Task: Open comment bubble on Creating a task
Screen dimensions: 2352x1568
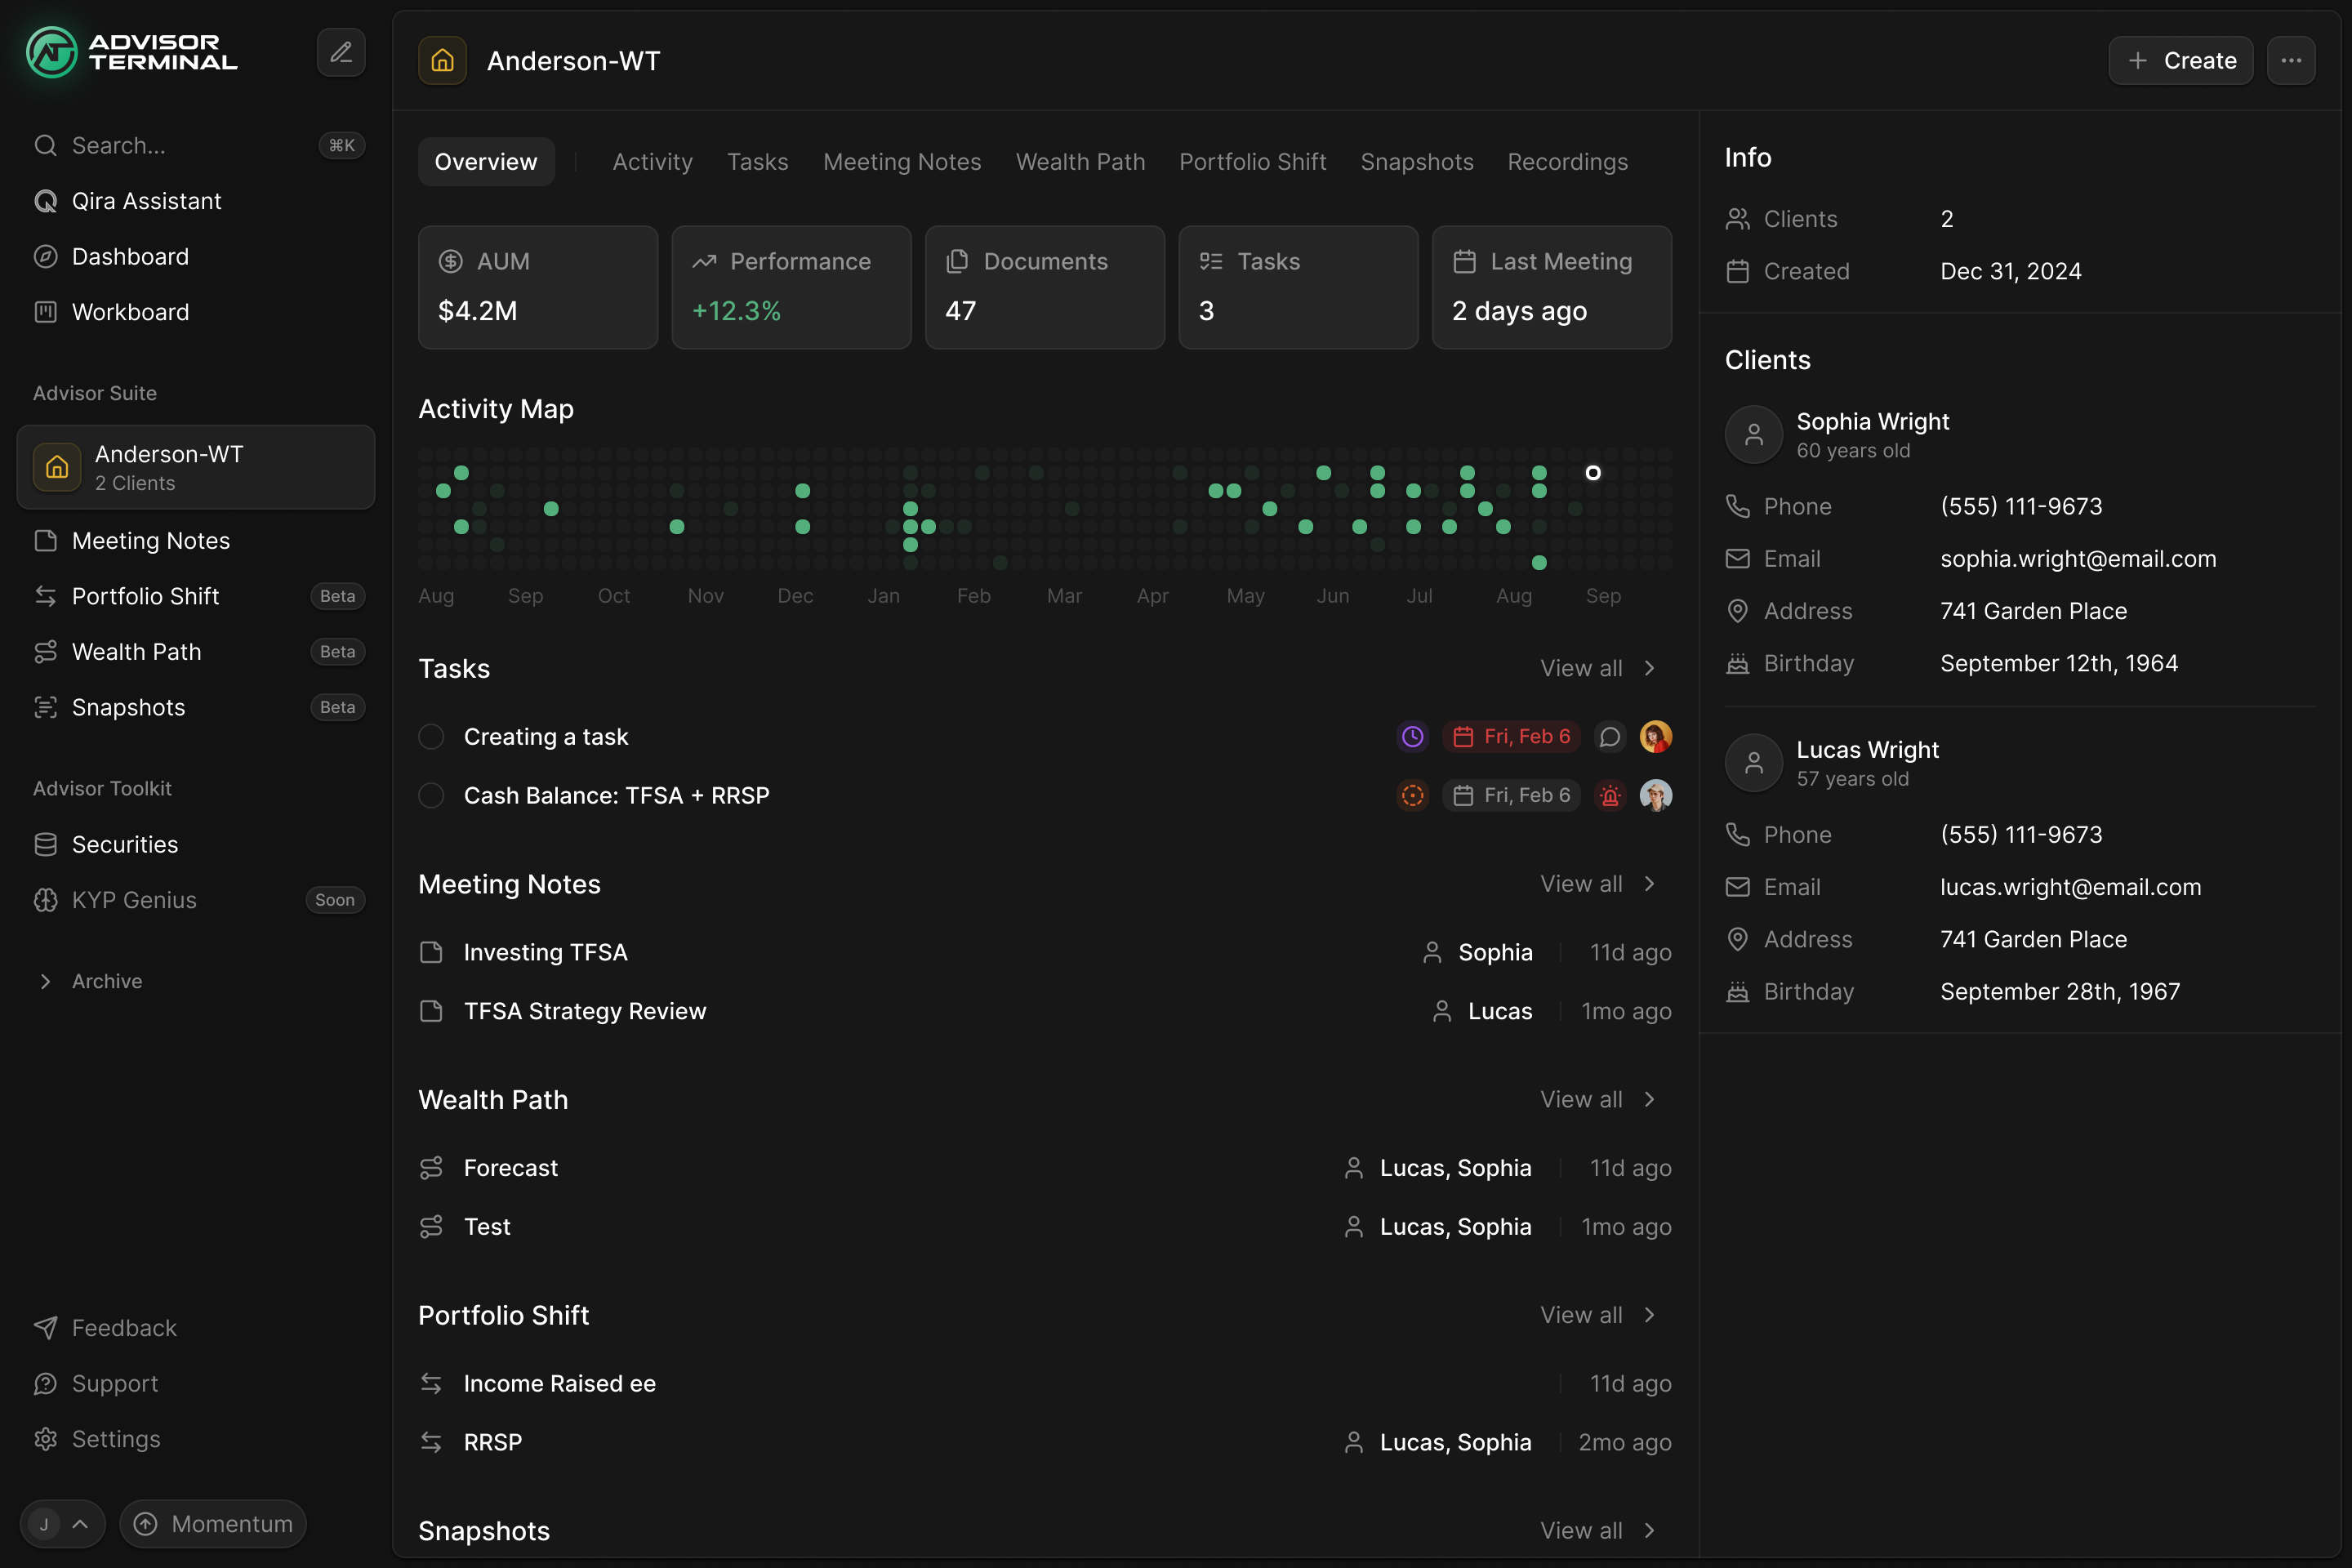Action: pyautogui.click(x=1610, y=737)
